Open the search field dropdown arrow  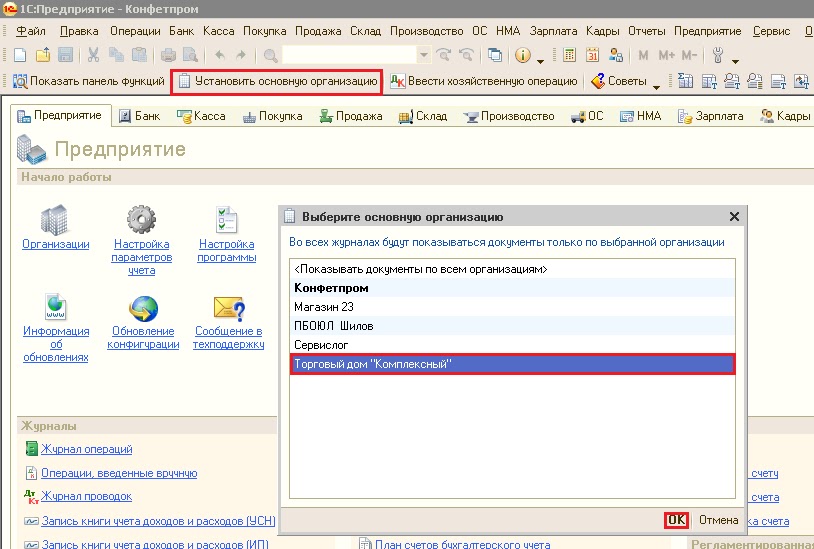(424, 54)
